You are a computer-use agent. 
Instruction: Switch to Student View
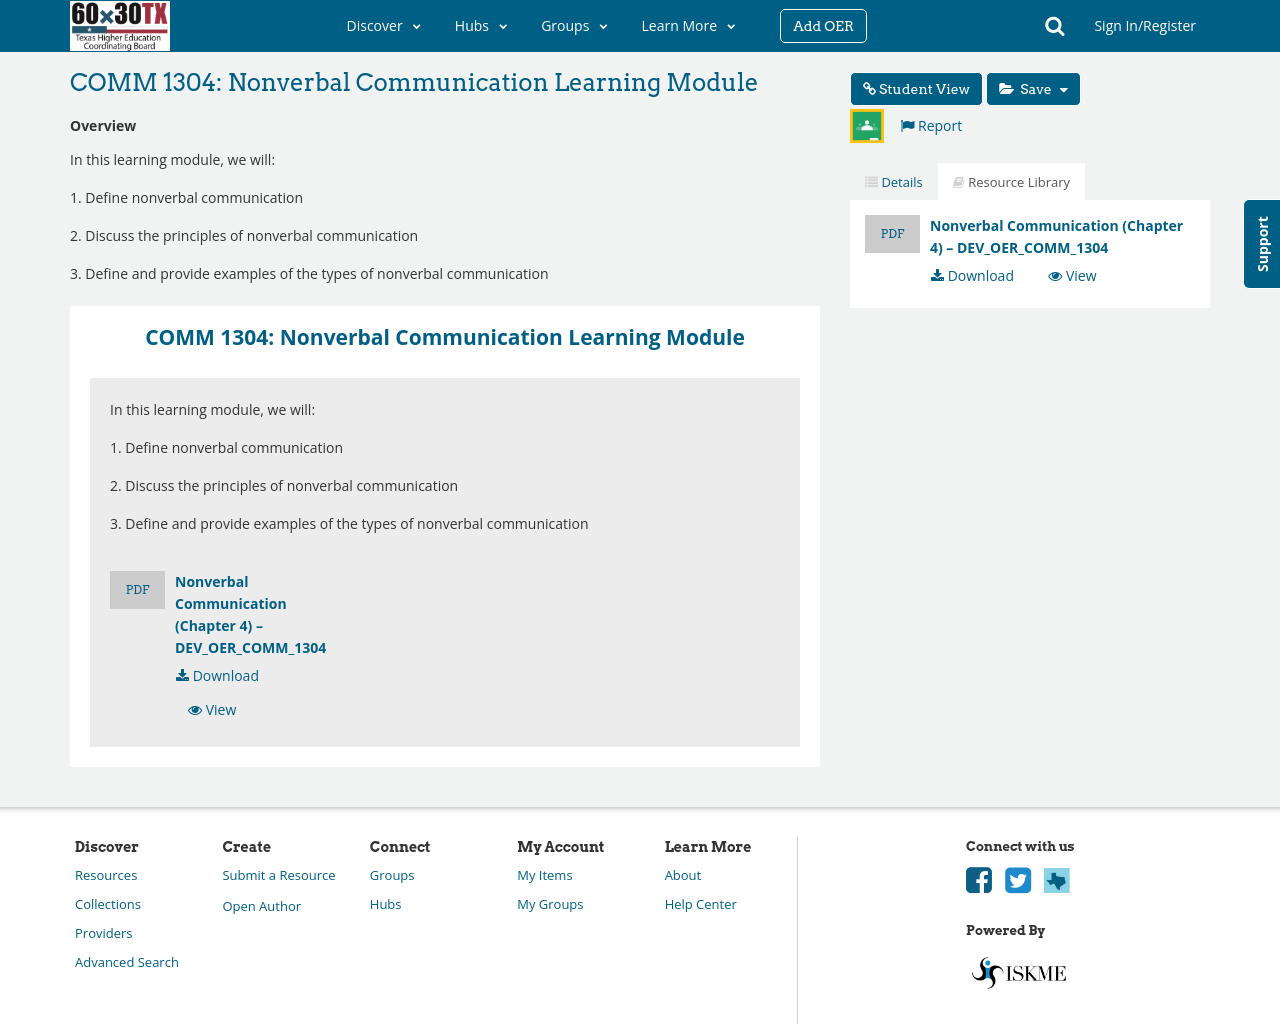point(915,87)
